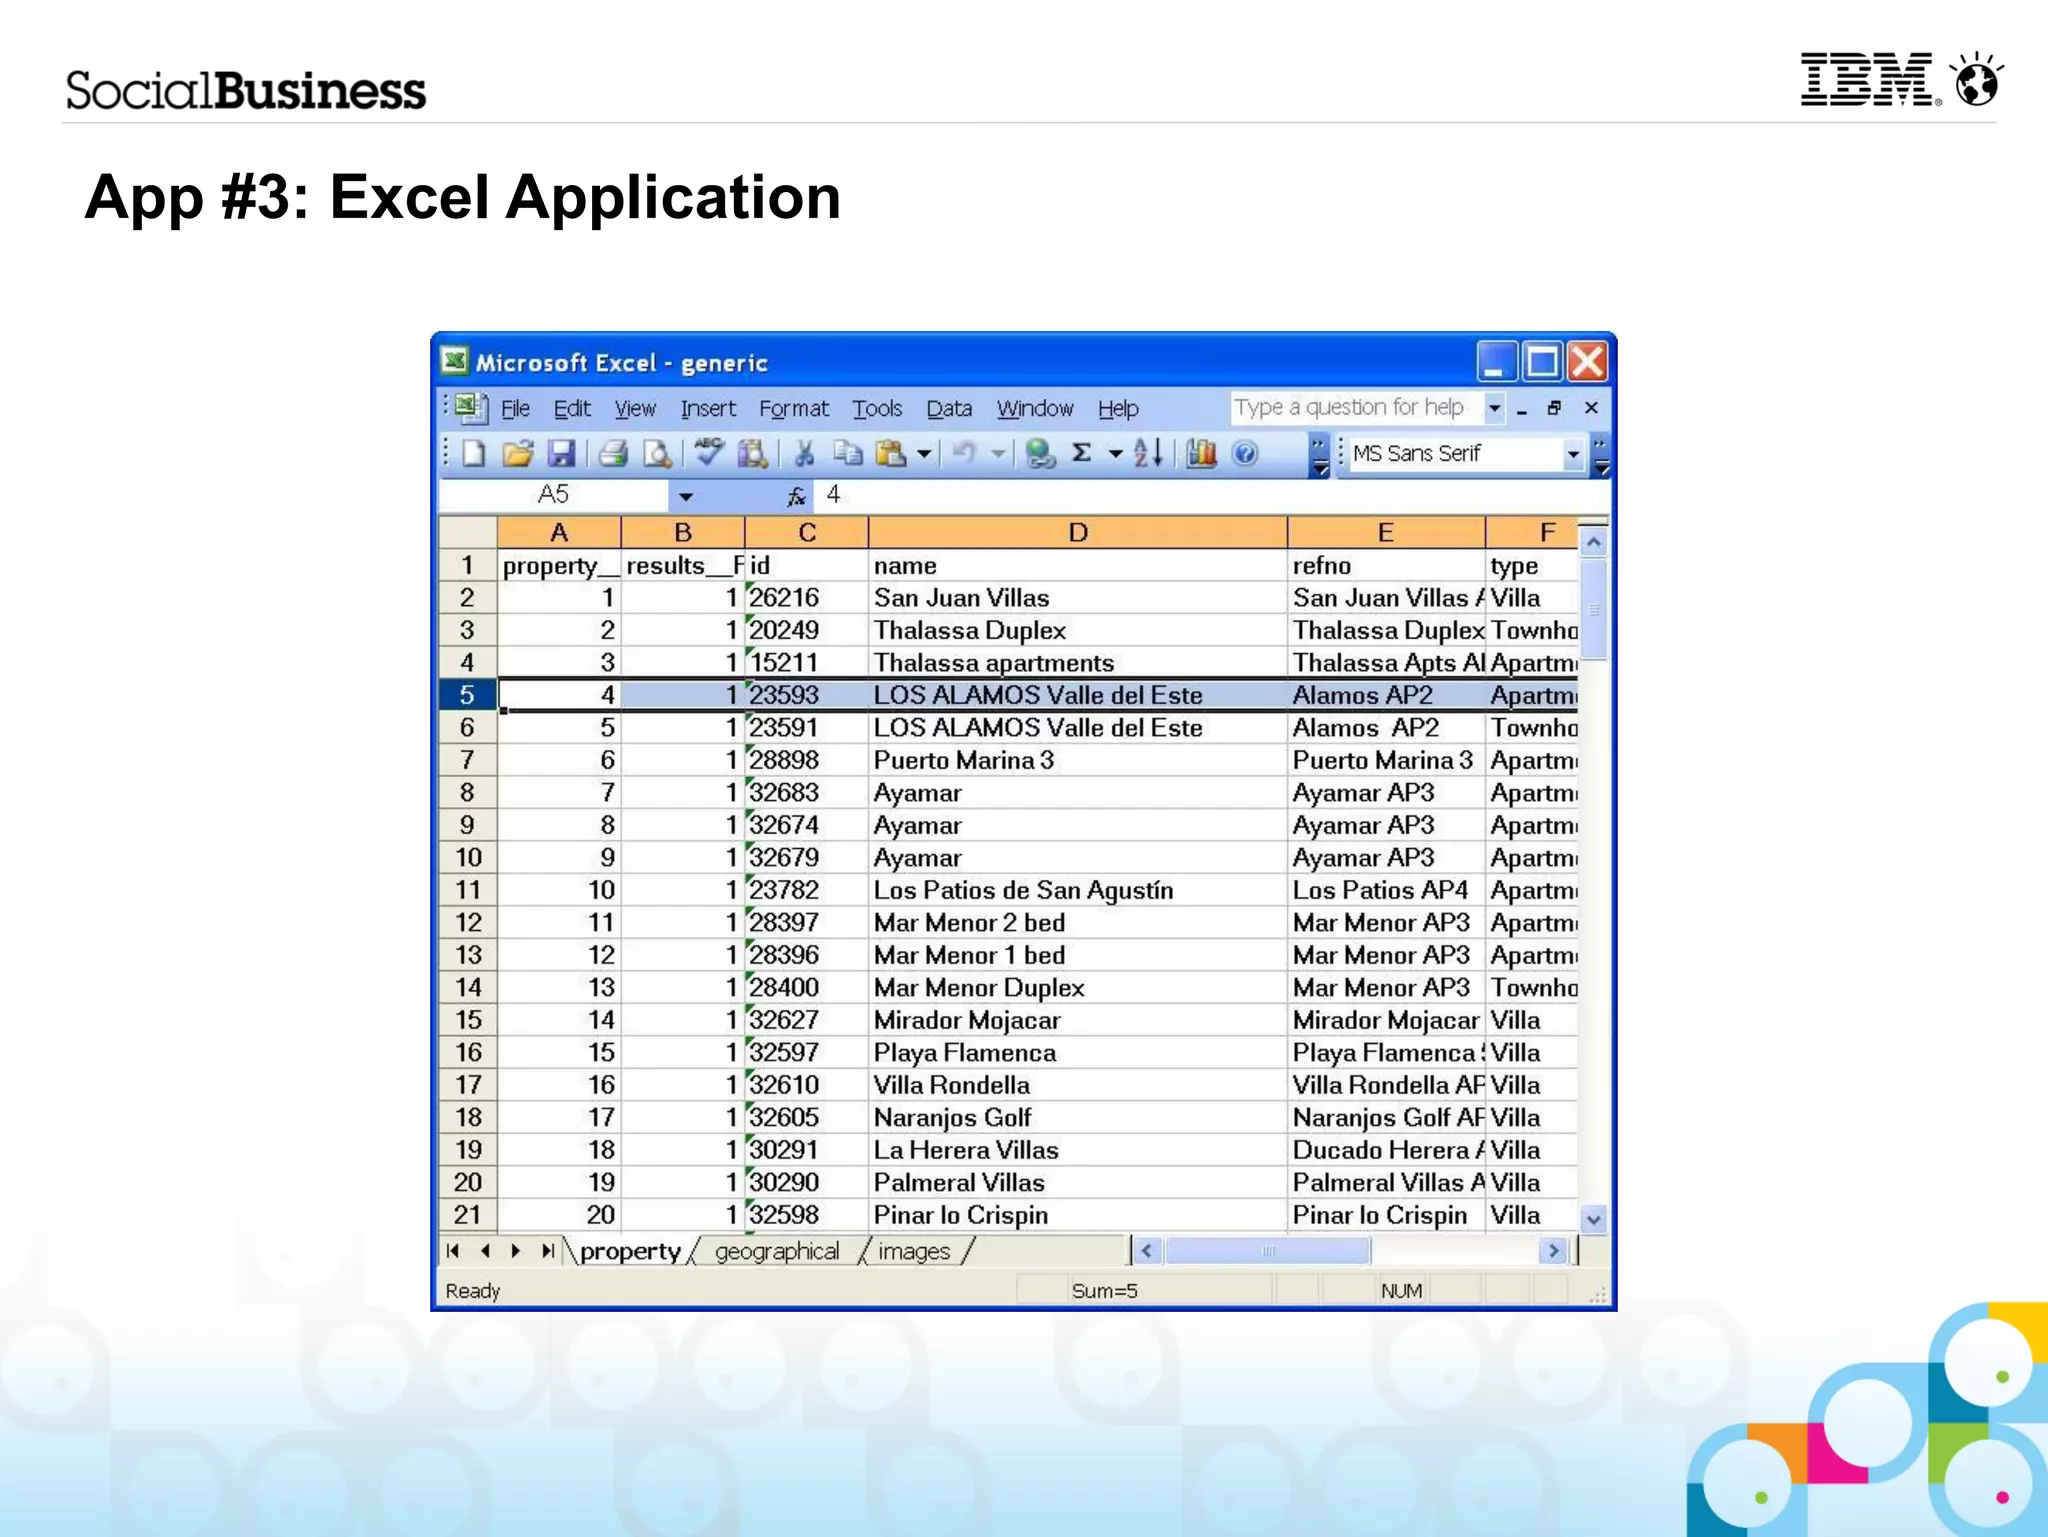Image resolution: width=2048 pixels, height=1537 pixels.
Task: Click the AutoSum sigma icon
Action: coord(1082,454)
